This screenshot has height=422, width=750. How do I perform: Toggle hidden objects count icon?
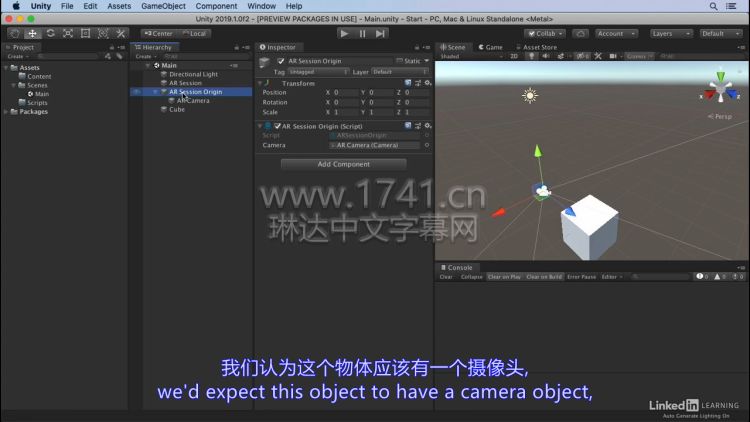[582, 56]
